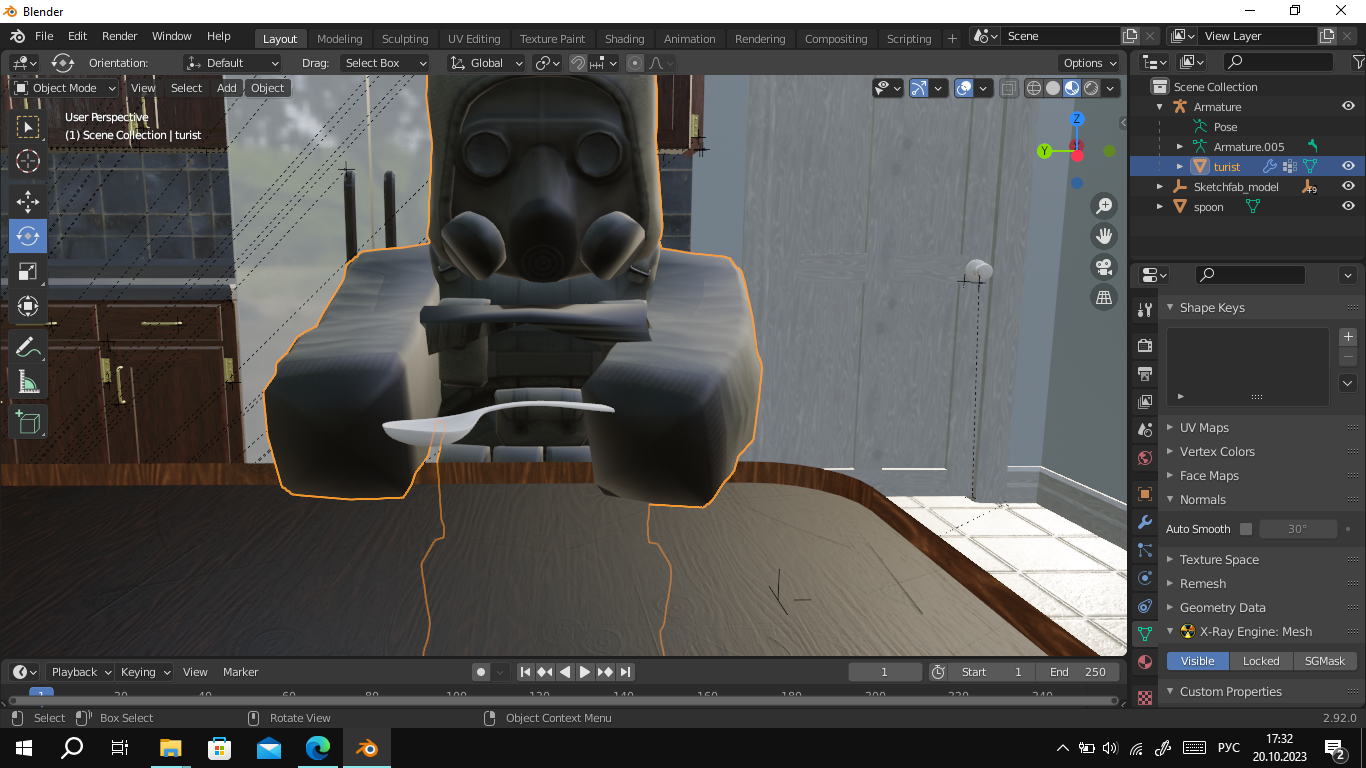Activate the Annotate tool
The image size is (1366, 768).
pos(28,348)
